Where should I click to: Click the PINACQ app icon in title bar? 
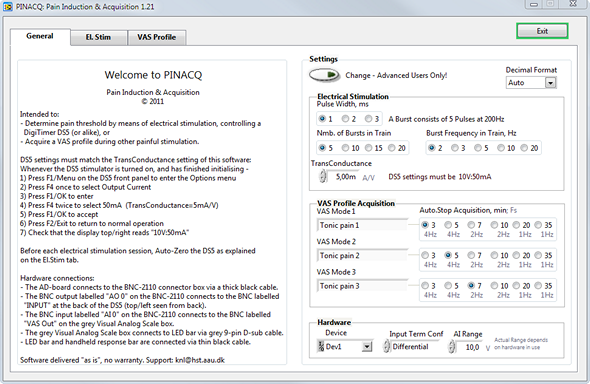pos(8,6)
